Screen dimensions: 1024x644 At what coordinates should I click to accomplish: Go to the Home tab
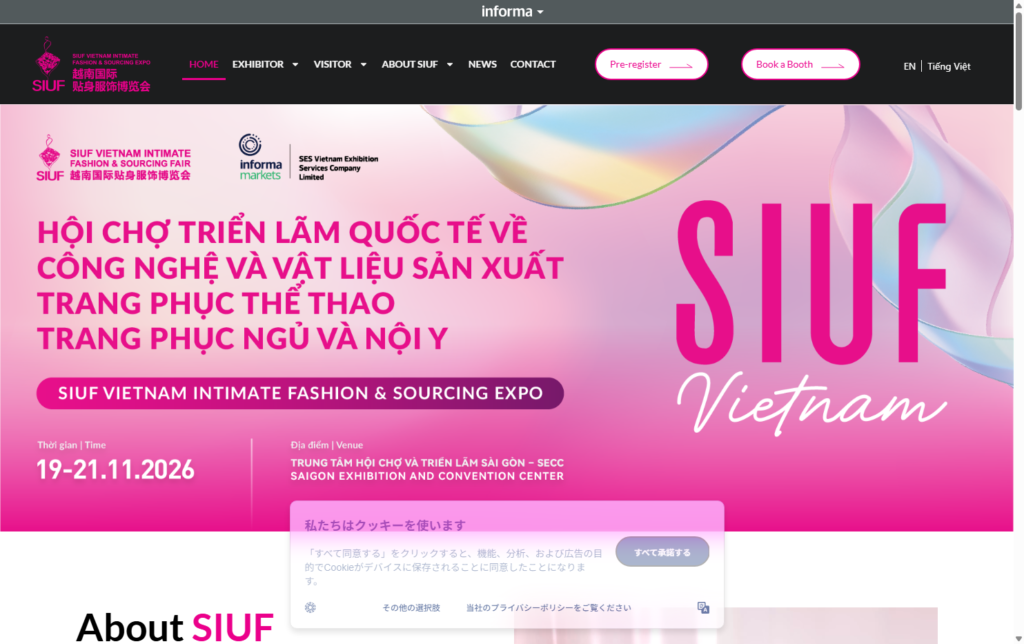(x=204, y=64)
